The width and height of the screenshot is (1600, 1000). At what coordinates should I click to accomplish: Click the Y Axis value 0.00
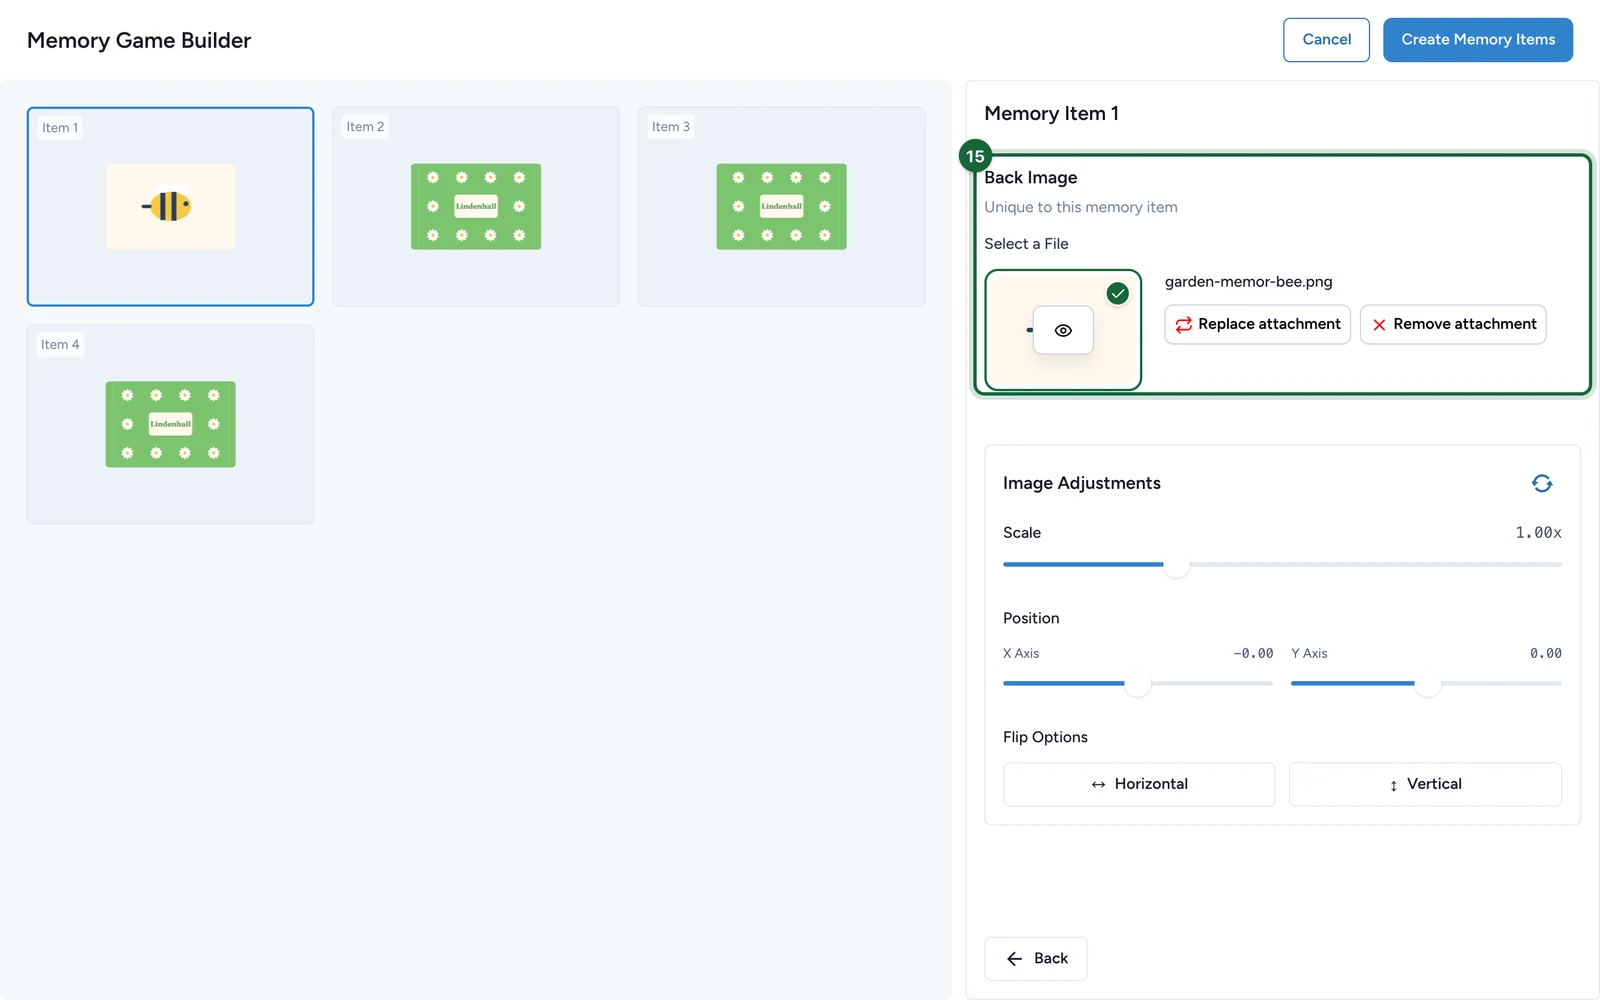[x=1546, y=654]
